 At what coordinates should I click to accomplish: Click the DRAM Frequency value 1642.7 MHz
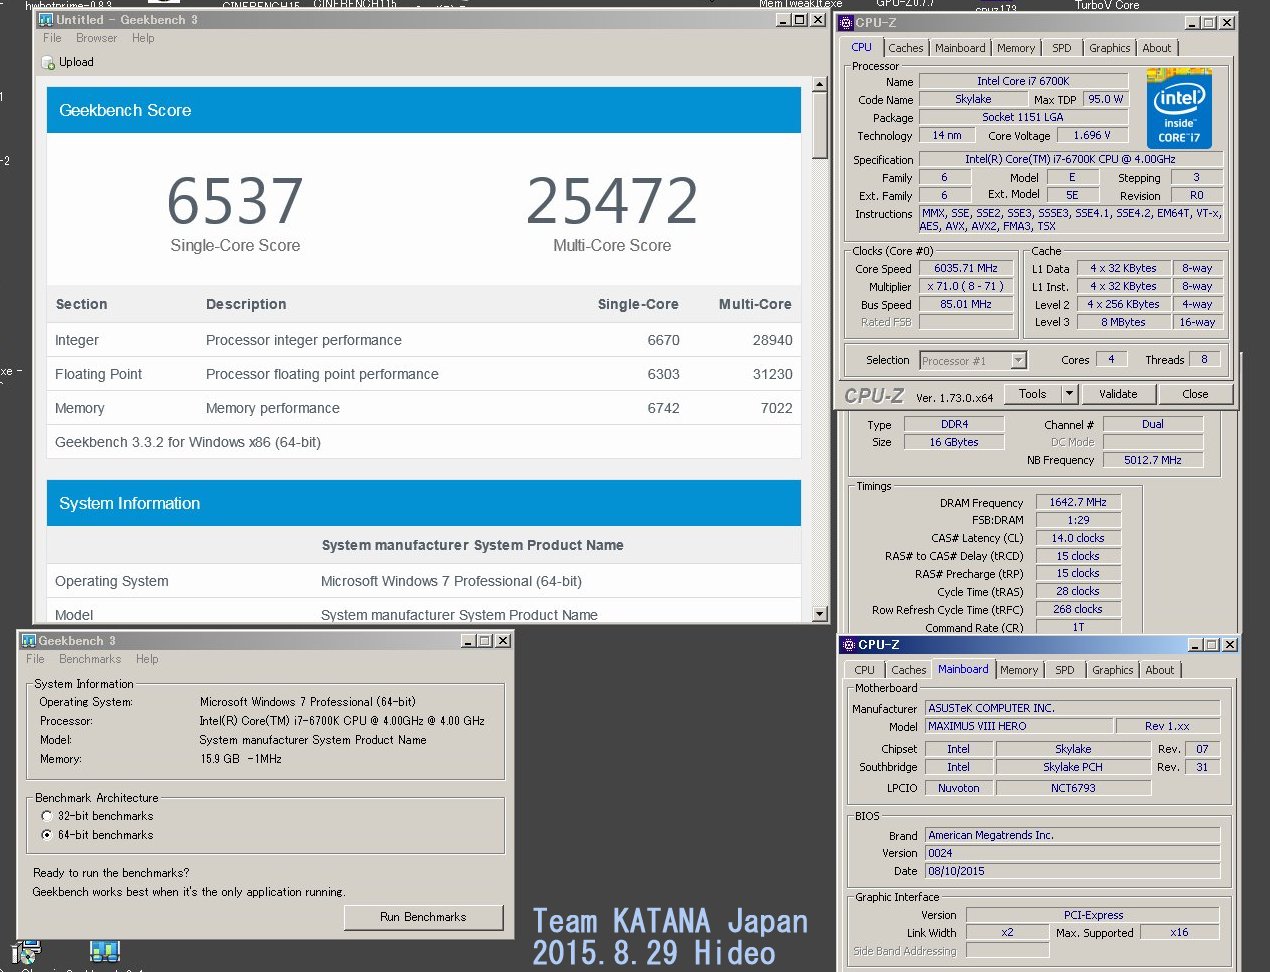[1078, 503]
